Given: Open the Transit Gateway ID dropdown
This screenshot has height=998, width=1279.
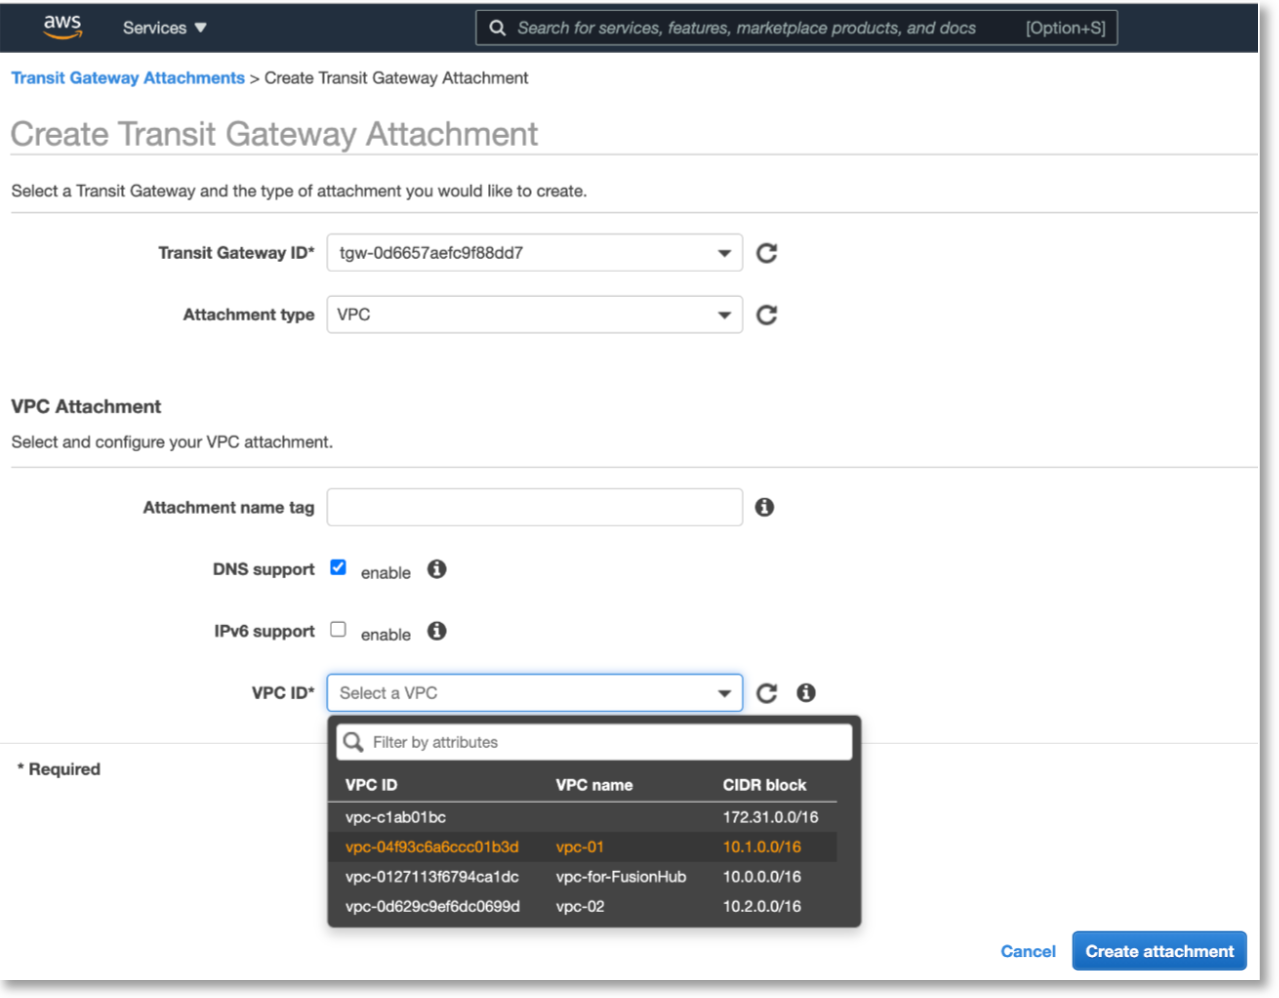Looking at the screenshot, I should point(534,253).
